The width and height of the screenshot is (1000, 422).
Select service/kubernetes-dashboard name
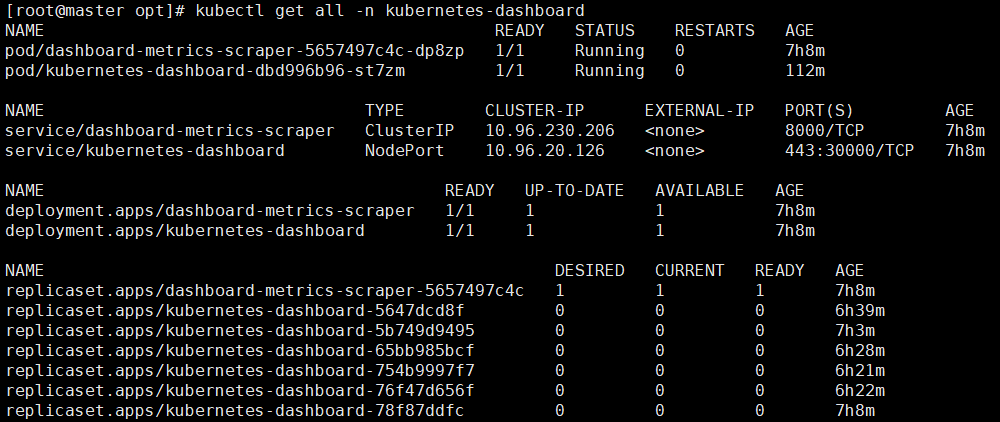145,151
